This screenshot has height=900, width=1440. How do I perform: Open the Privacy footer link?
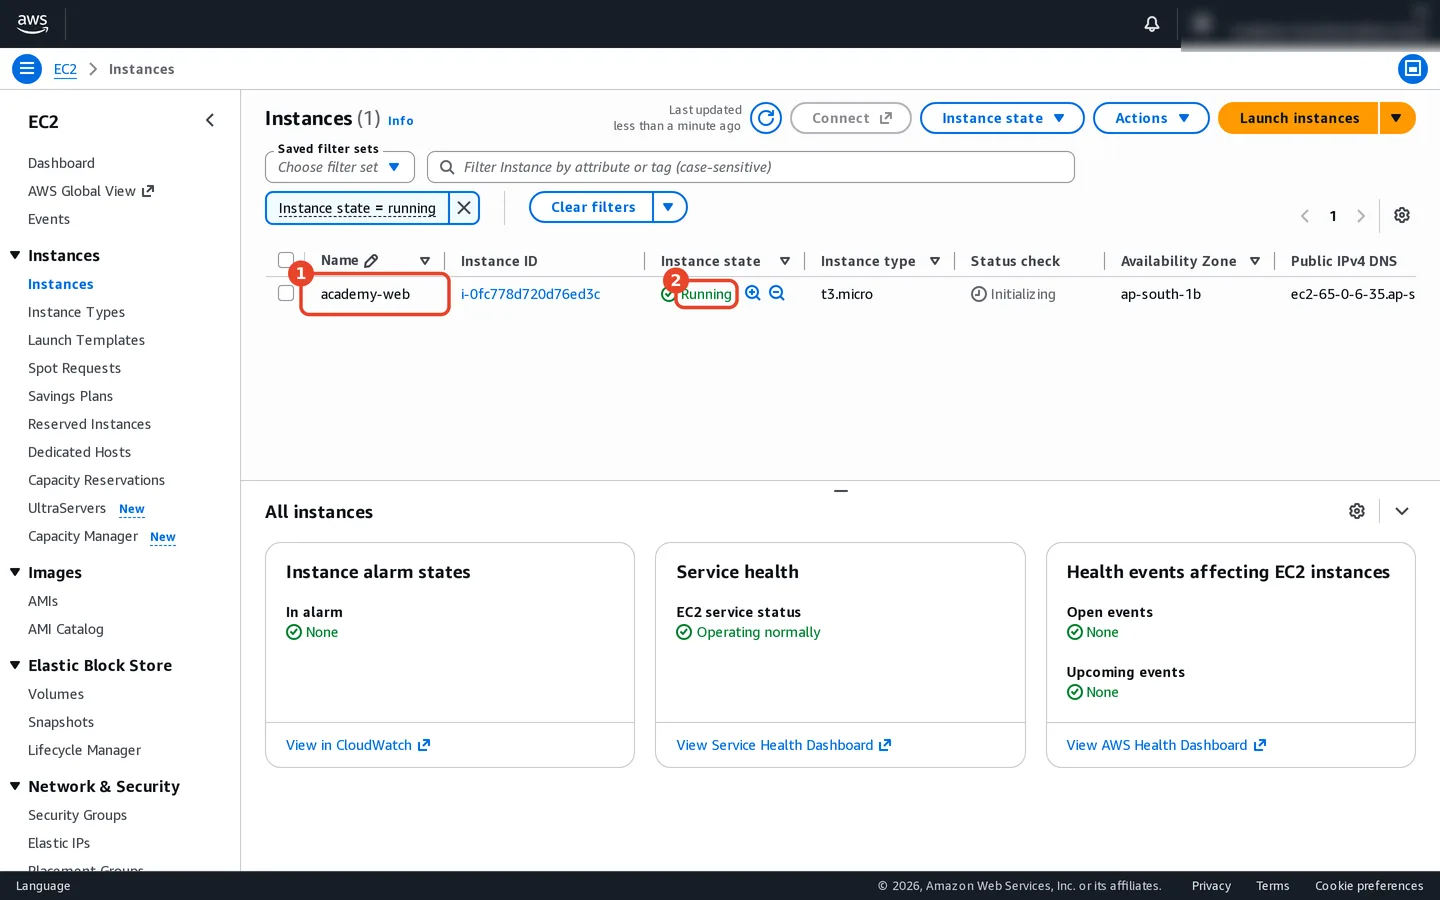(x=1211, y=886)
